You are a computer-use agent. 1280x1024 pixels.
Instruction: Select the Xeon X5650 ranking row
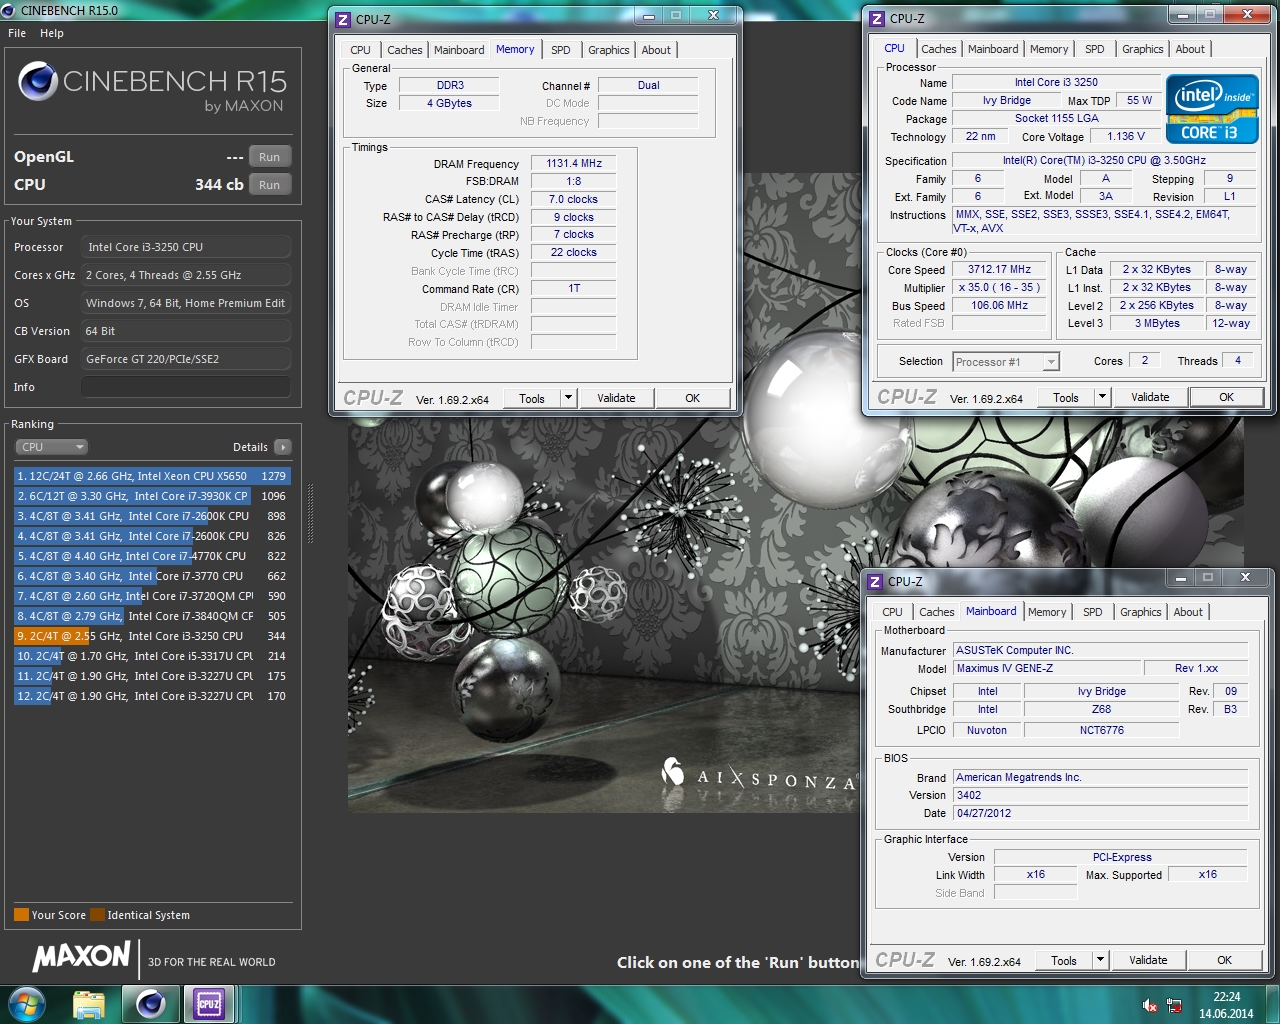[151, 476]
